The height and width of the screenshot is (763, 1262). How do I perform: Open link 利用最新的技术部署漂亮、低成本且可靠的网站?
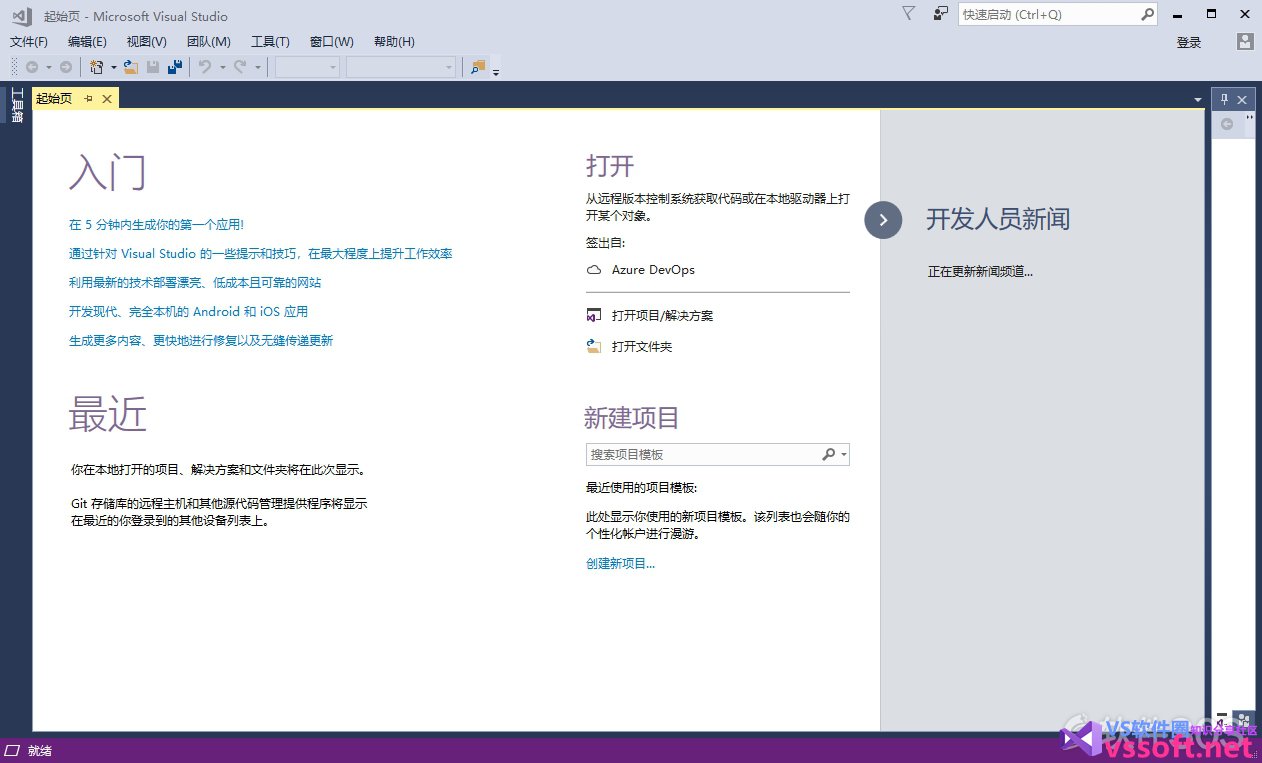(x=195, y=283)
